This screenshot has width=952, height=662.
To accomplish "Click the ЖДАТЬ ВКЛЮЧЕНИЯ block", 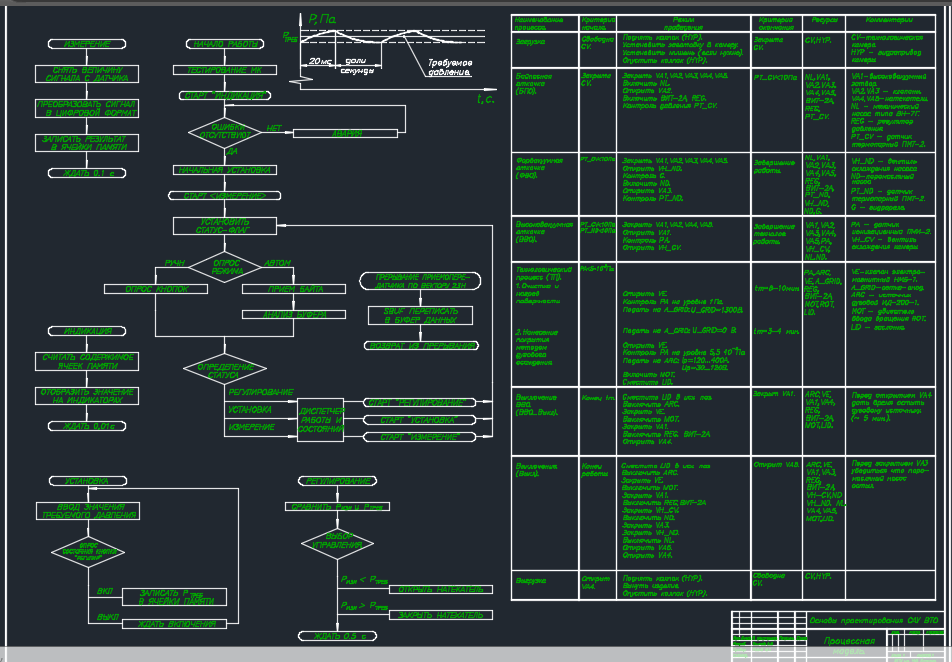I will (174, 624).
